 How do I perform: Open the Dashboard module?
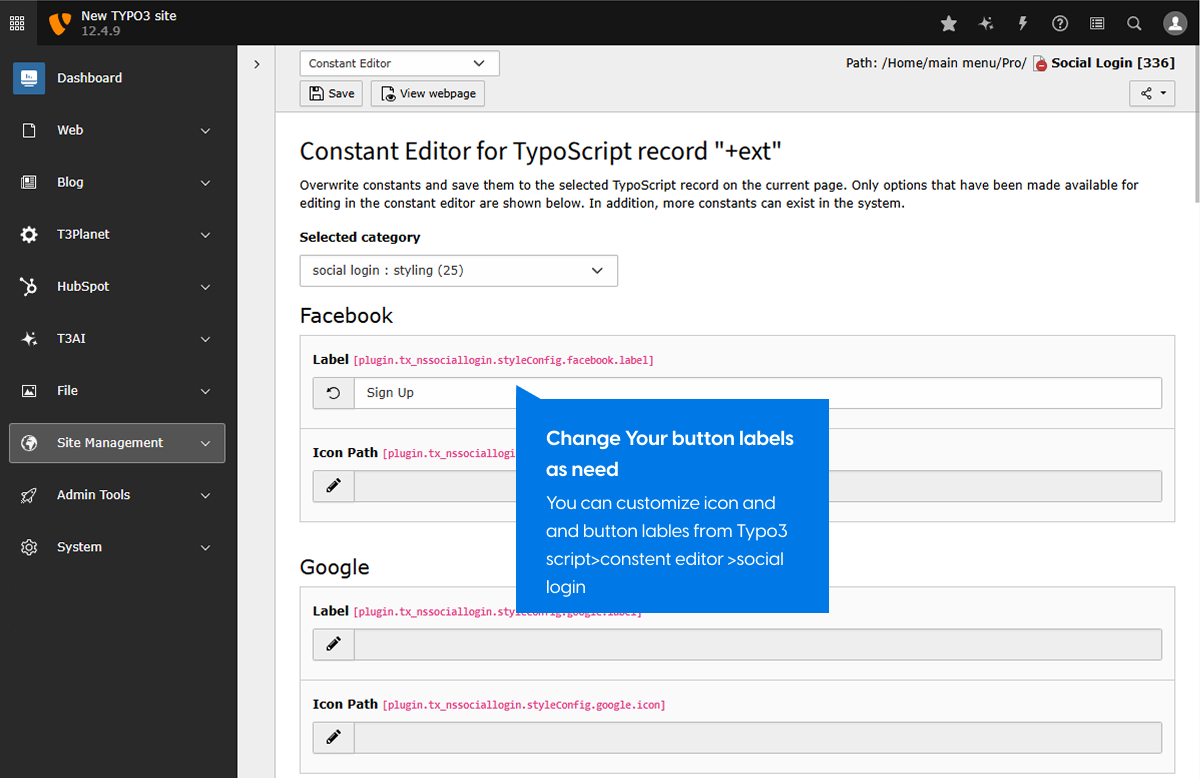pyautogui.click(x=89, y=78)
